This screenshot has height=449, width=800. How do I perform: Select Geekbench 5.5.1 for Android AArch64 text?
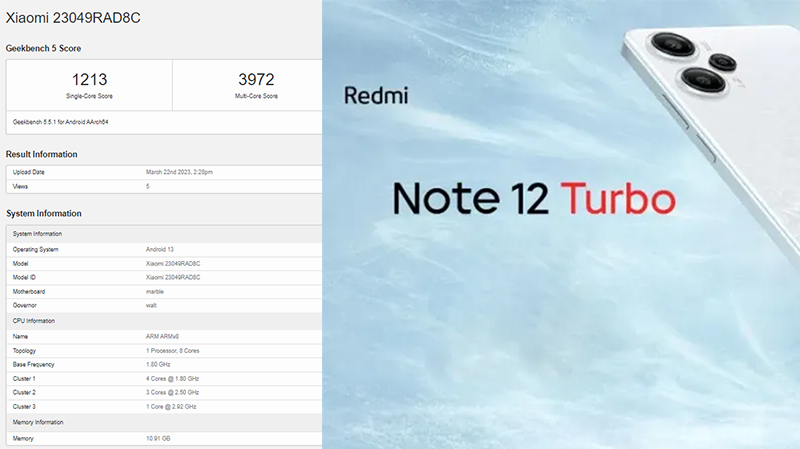[60, 122]
